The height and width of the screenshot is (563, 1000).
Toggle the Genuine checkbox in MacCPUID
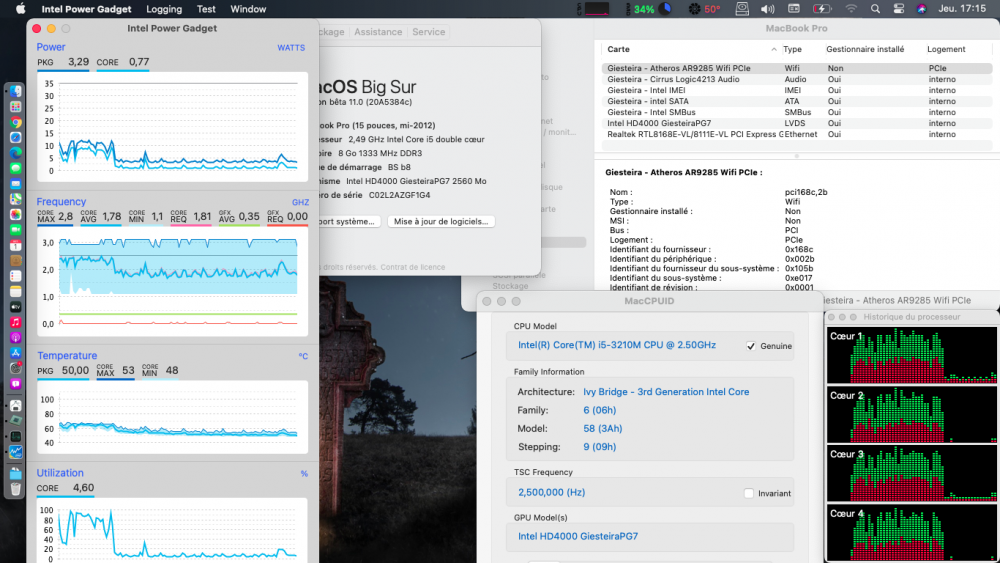751,346
